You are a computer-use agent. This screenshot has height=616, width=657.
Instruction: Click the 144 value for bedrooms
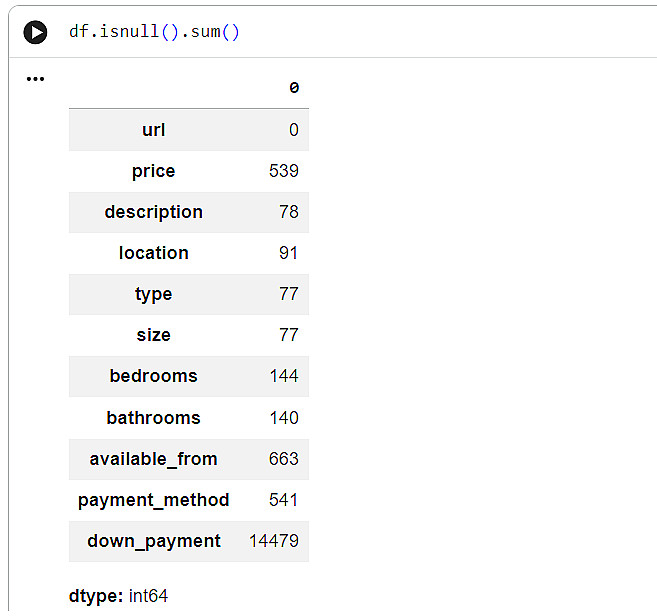coord(283,376)
